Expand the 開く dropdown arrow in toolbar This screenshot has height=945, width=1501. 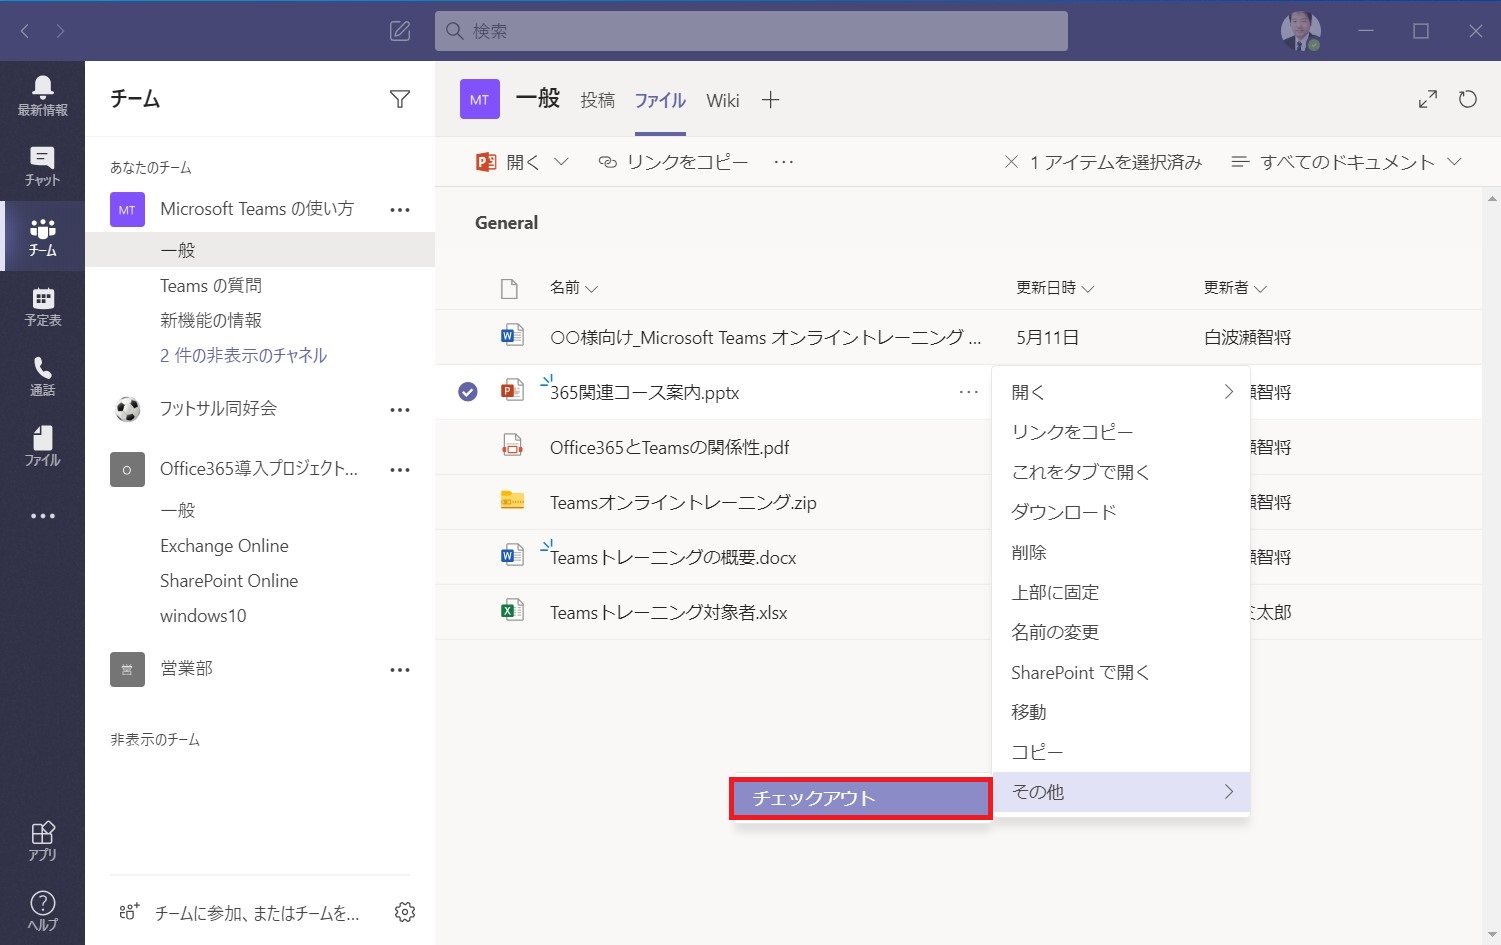[x=562, y=162]
